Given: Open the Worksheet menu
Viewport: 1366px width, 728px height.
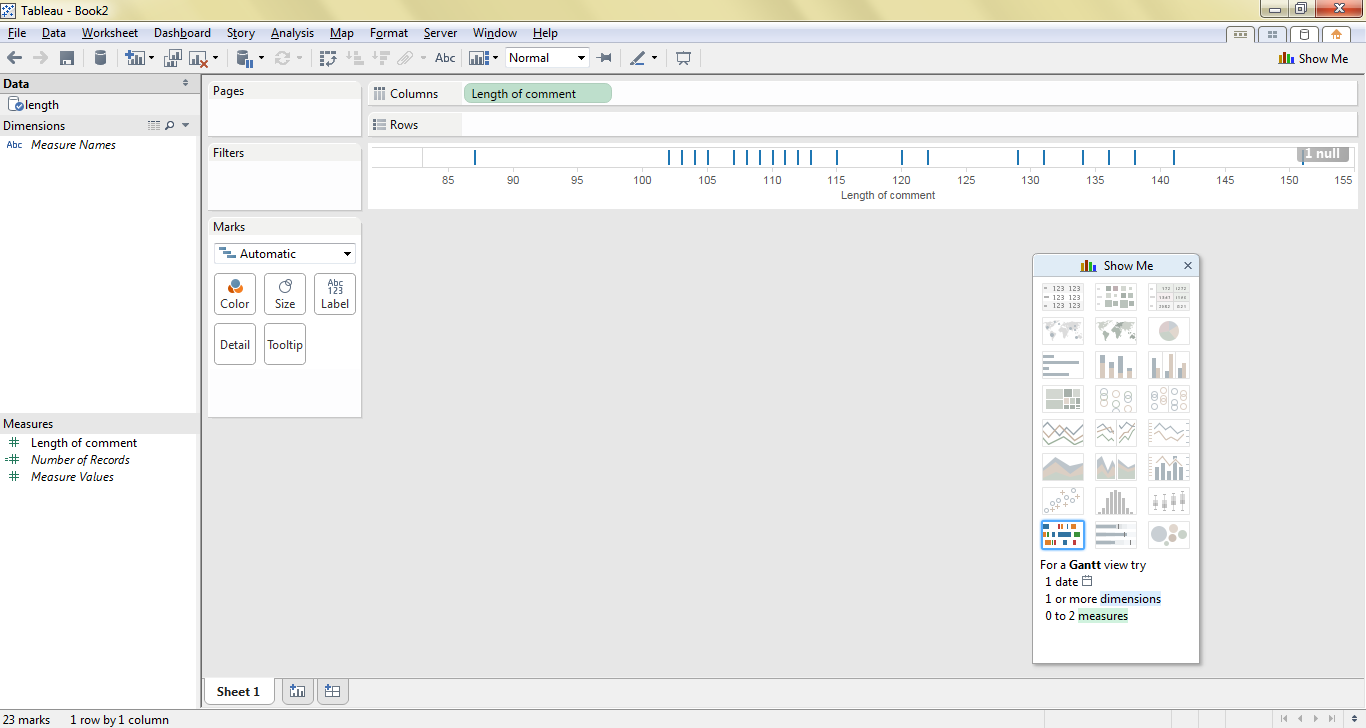Looking at the screenshot, I should coord(110,33).
